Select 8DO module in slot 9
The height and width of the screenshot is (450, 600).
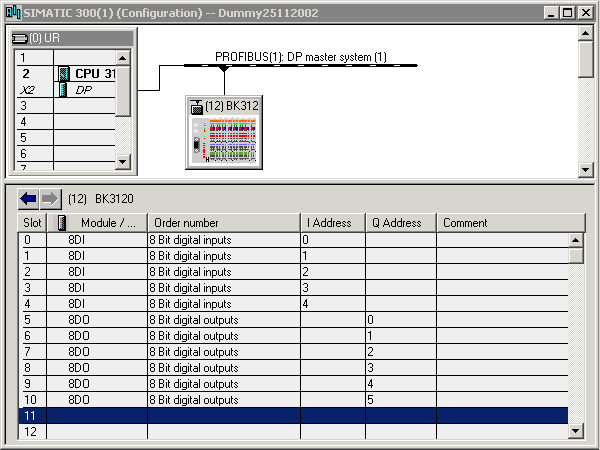point(293,384)
